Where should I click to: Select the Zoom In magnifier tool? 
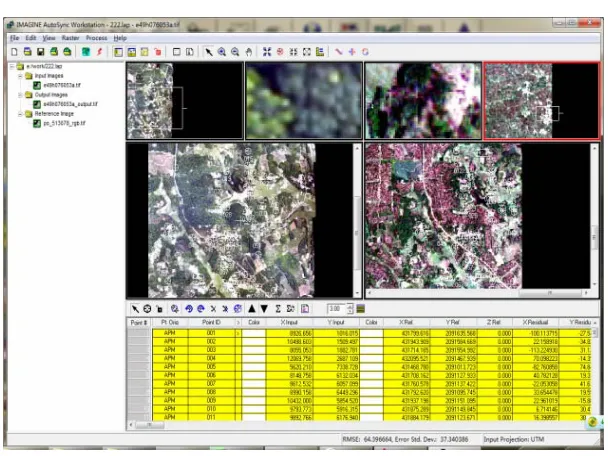tap(222, 52)
